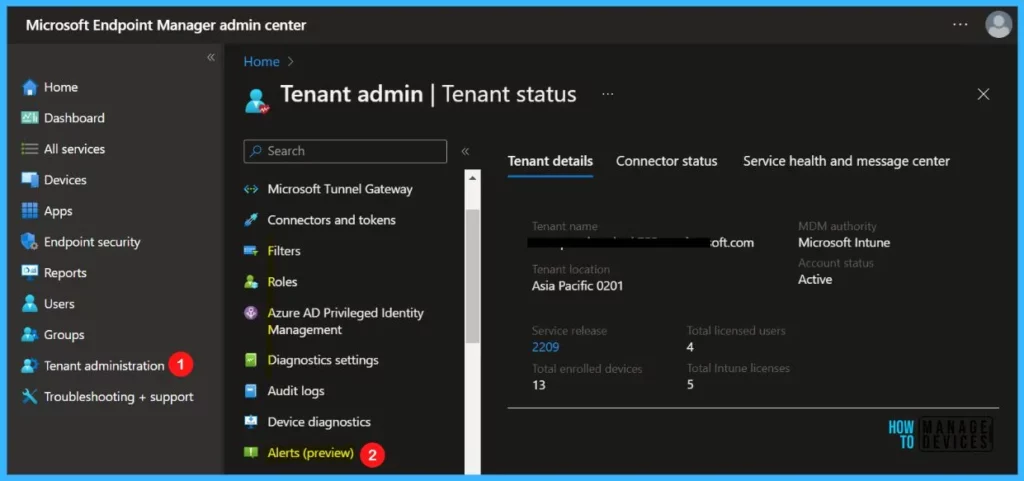
Task: Click the Roles person icon
Action: (x=251, y=282)
